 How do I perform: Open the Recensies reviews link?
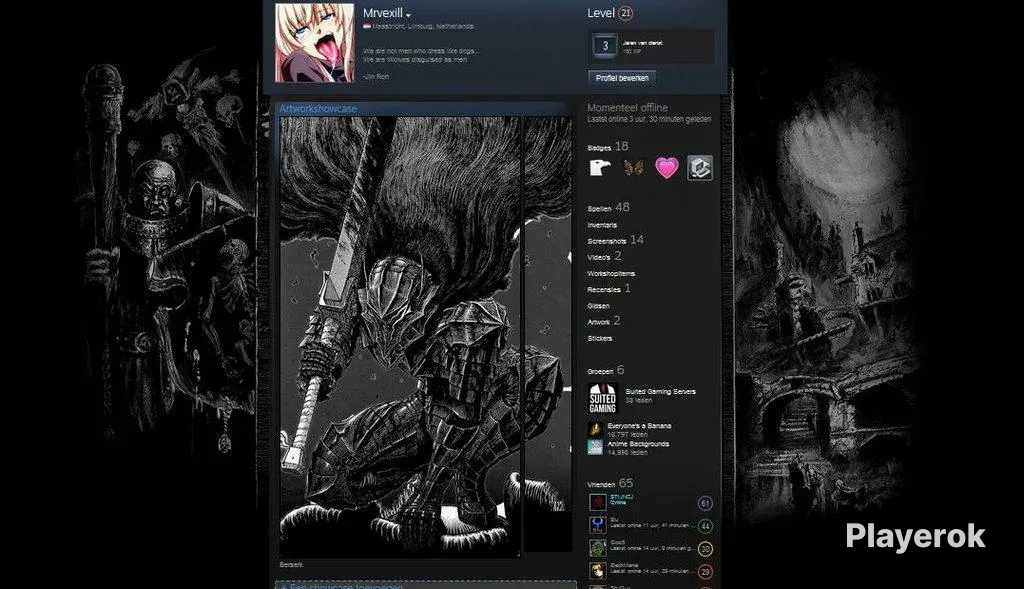604,289
